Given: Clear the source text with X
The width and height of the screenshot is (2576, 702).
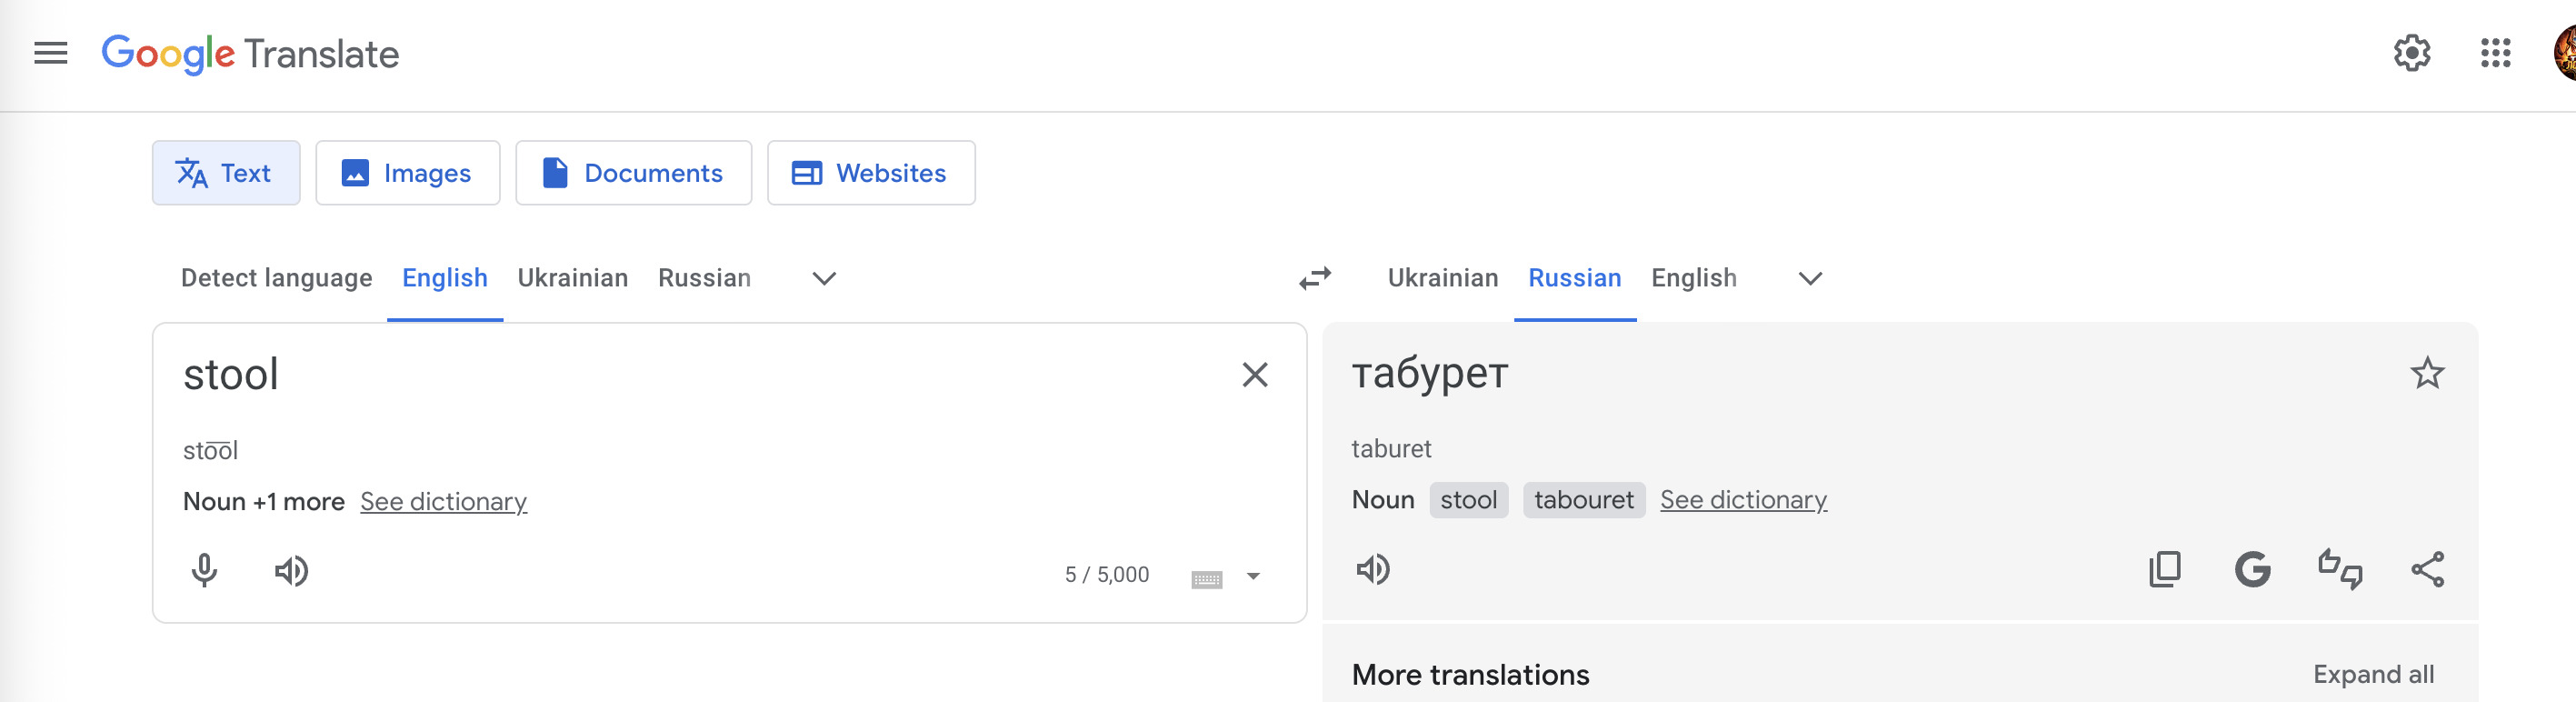Looking at the screenshot, I should tap(1254, 375).
